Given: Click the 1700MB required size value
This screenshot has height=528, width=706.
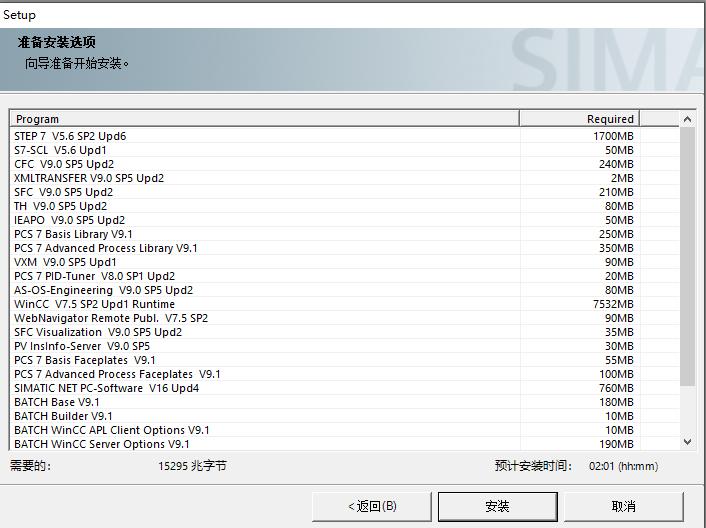Looking at the screenshot, I should pos(613,136).
